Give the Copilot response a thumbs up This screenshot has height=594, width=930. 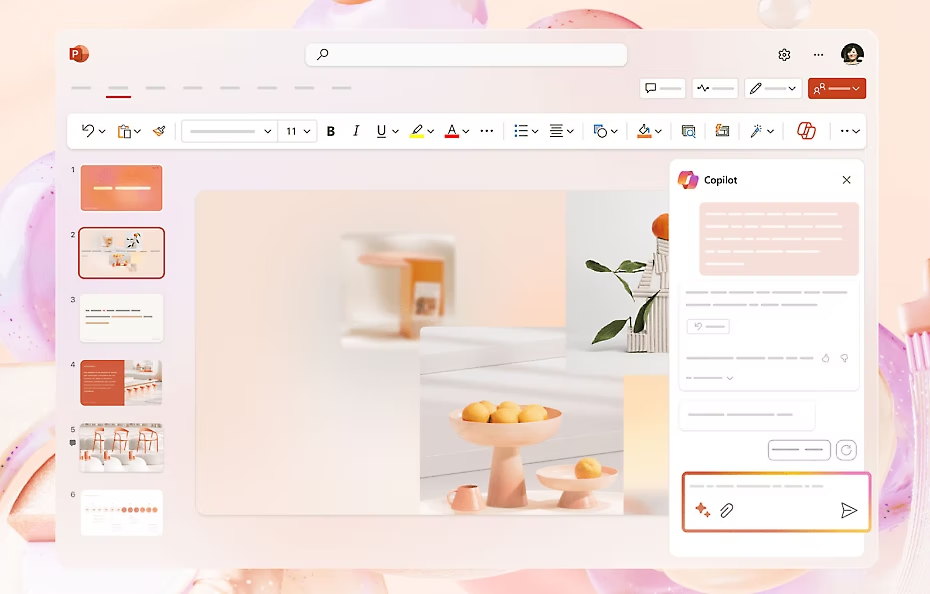coord(825,358)
